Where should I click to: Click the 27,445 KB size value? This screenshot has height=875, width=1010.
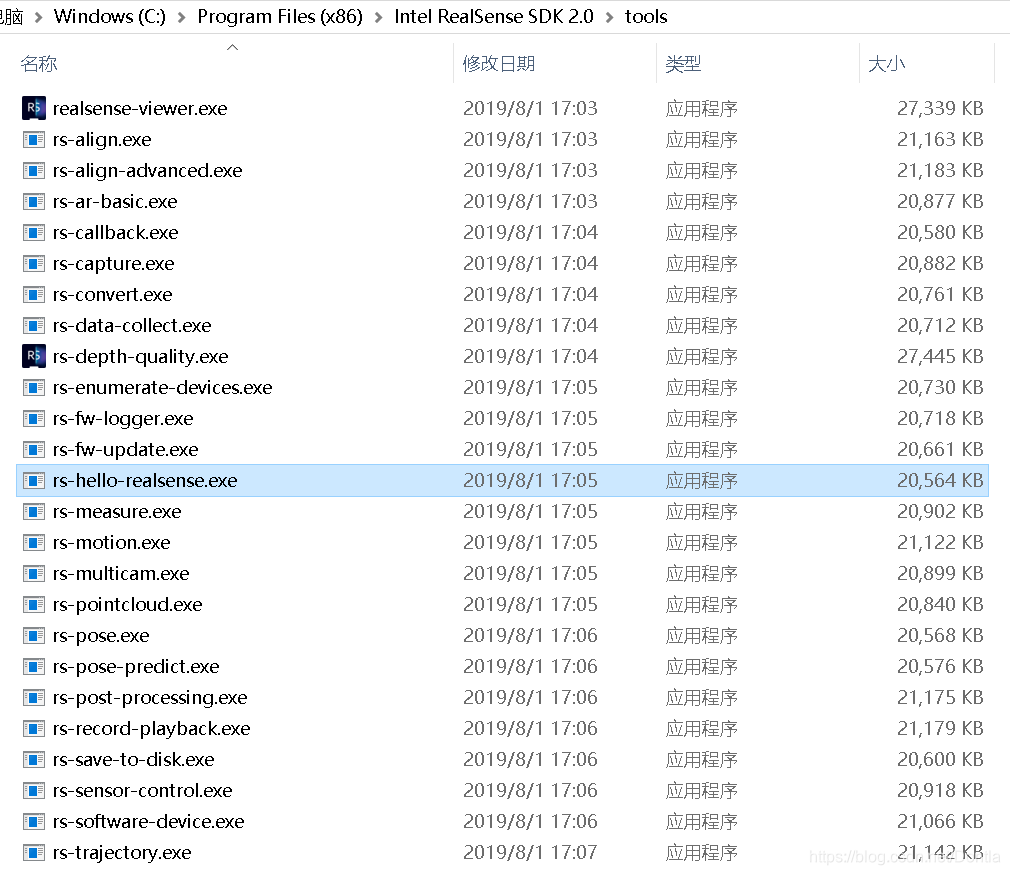[940, 356]
